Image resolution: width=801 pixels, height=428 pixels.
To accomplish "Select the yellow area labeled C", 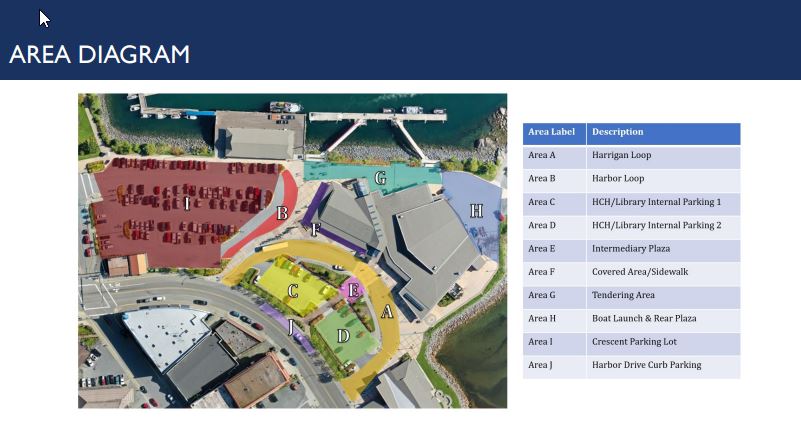I will 293,292.
